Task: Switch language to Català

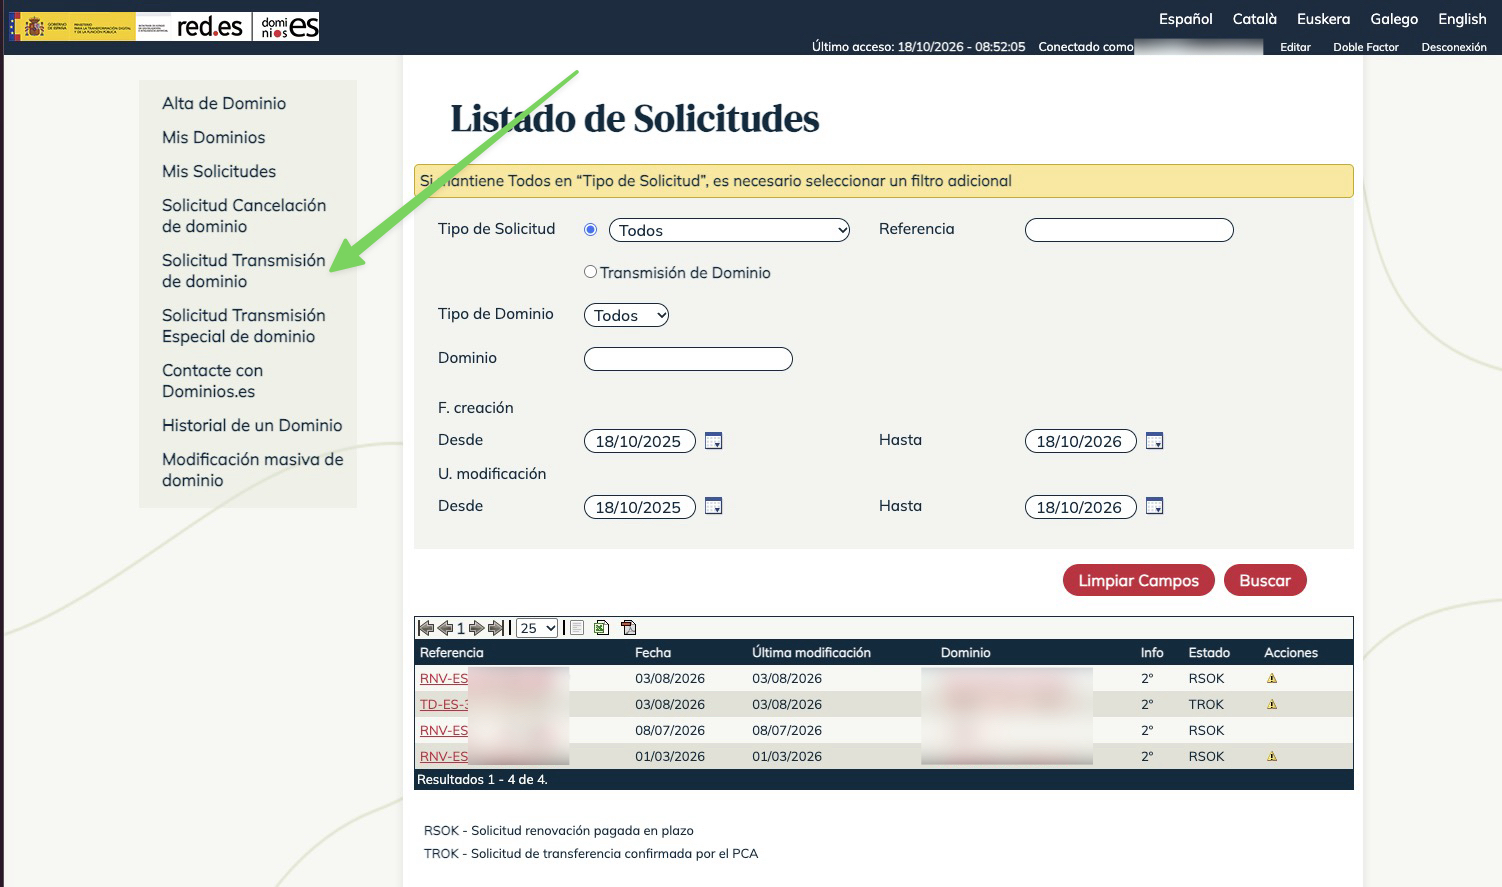Action: click(x=1255, y=19)
